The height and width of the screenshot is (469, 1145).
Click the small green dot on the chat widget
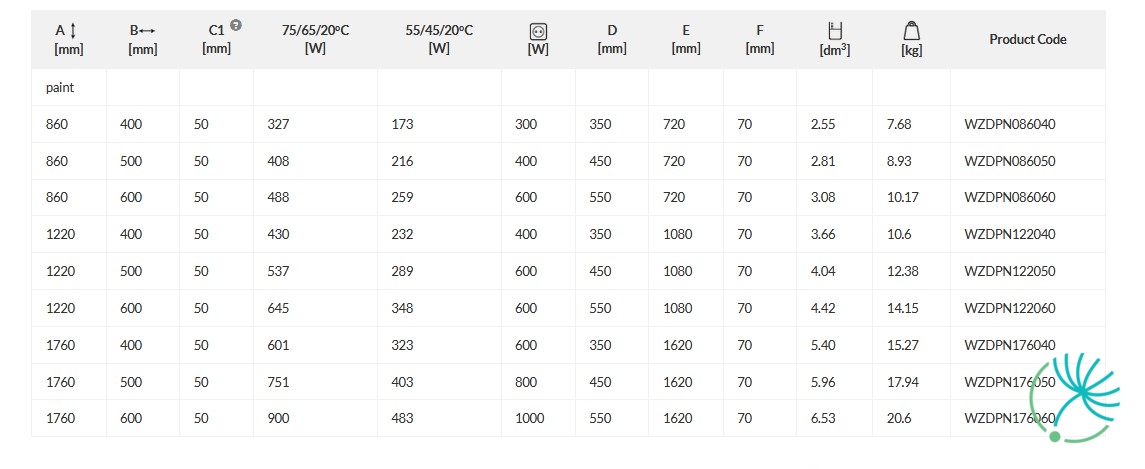(x=1054, y=436)
